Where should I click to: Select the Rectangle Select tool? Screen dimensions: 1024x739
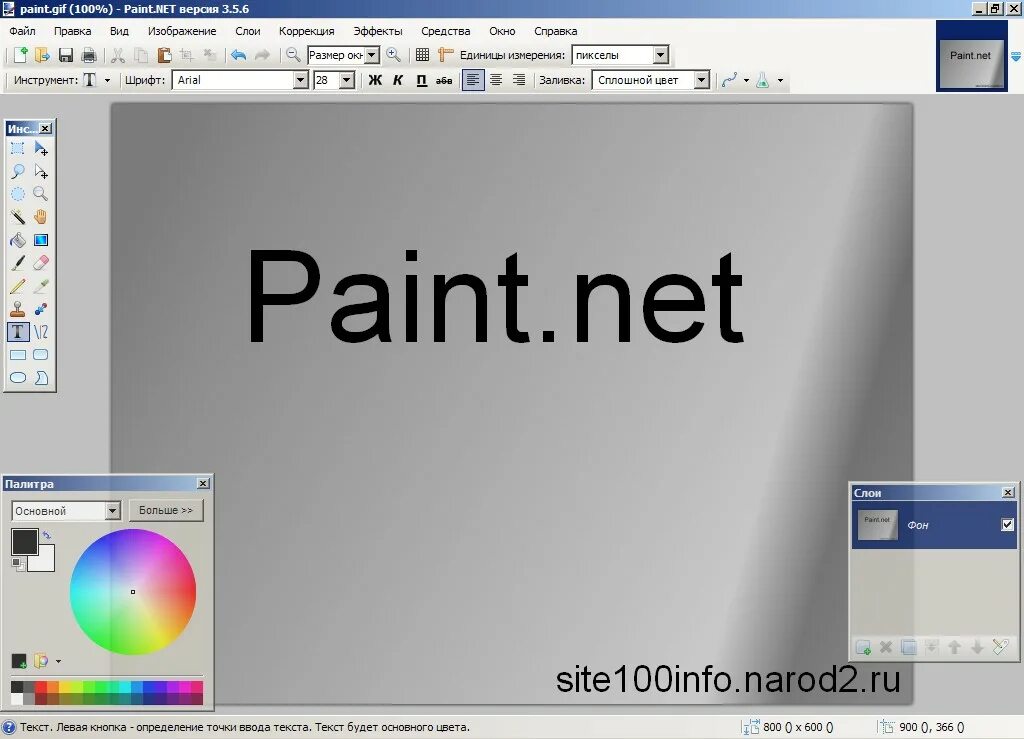pos(18,149)
